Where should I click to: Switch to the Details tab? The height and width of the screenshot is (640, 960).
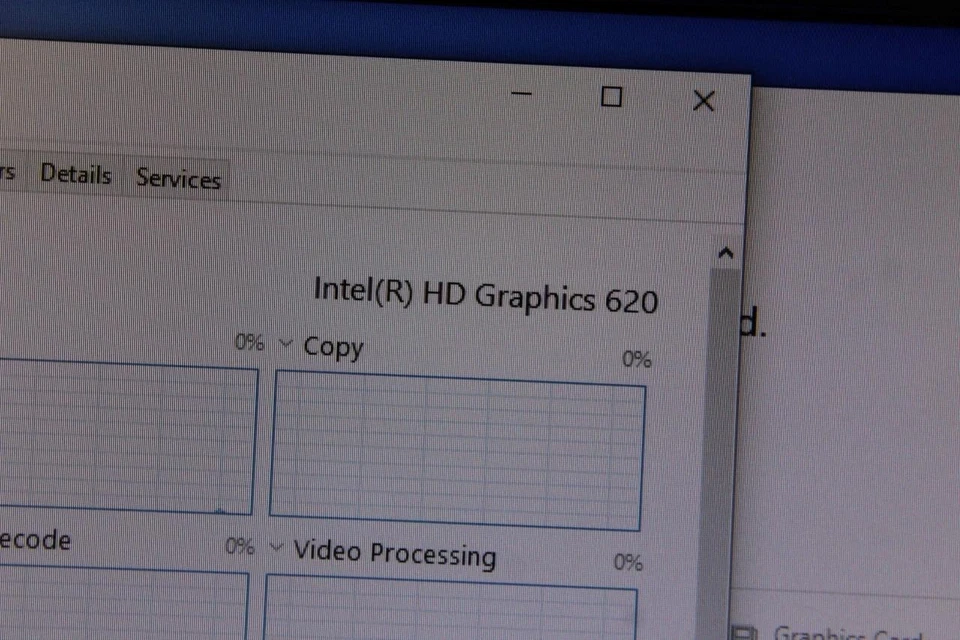[75, 175]
